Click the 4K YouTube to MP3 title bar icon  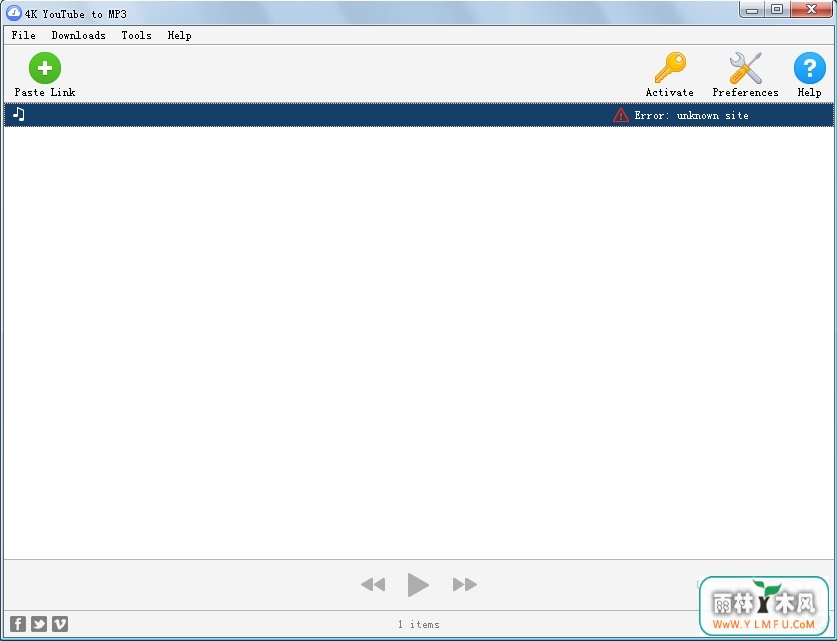[13, 13]
